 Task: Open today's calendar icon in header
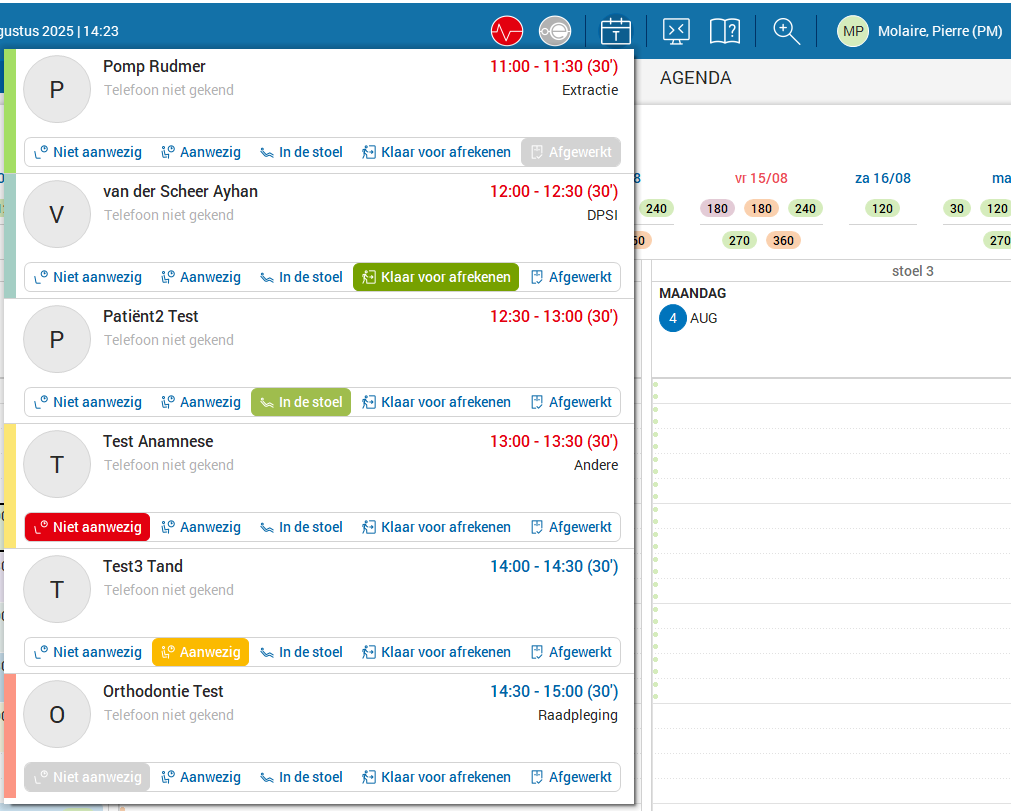click(x=616, y=31)
